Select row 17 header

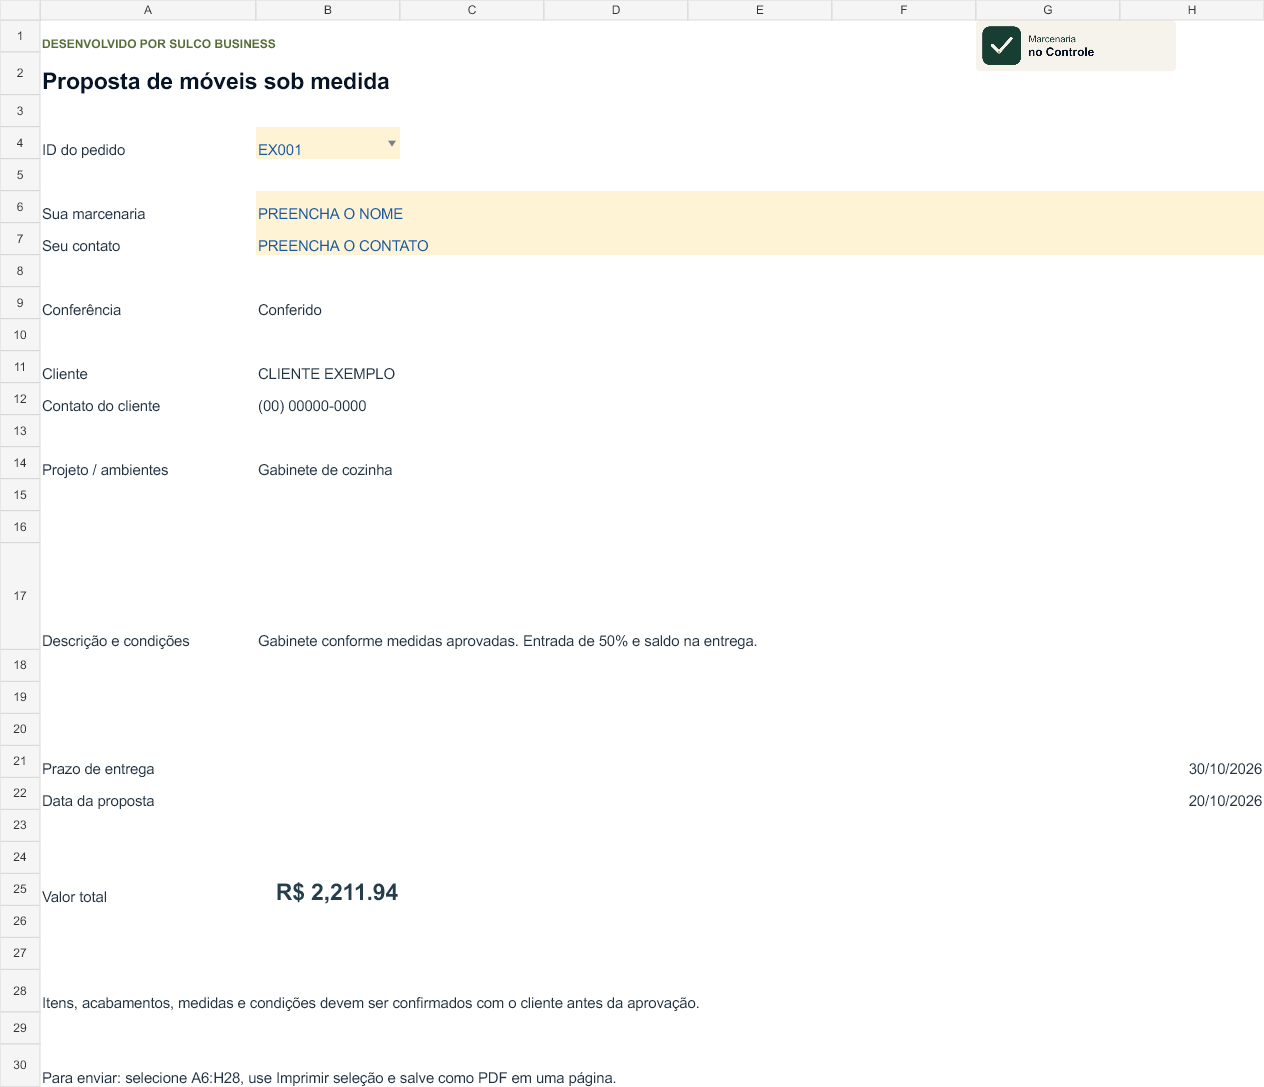tap(20, 596)
